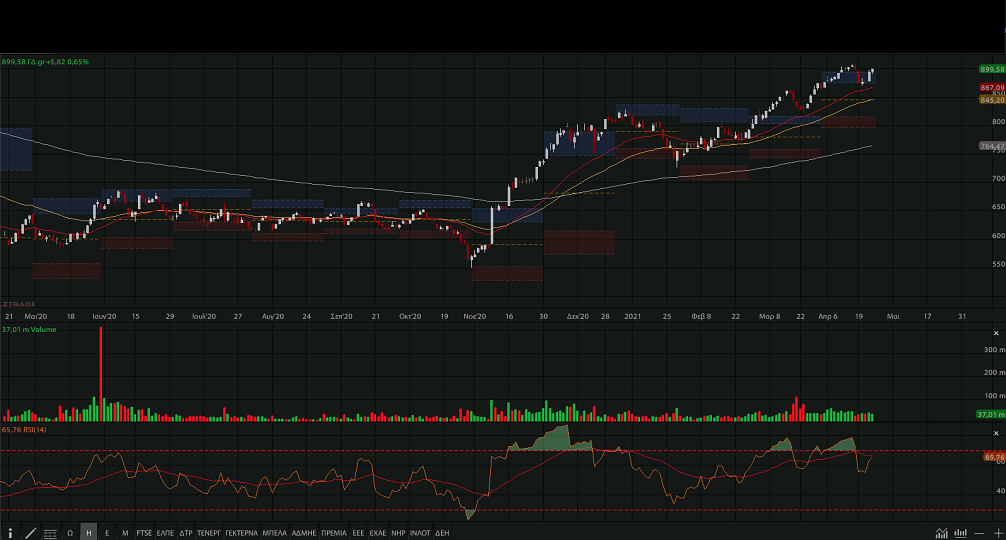Load the ΤΕΝΕΡΓ symbol chart
1006x540 pixels.
pyautogui.click(x=209, y=533)
